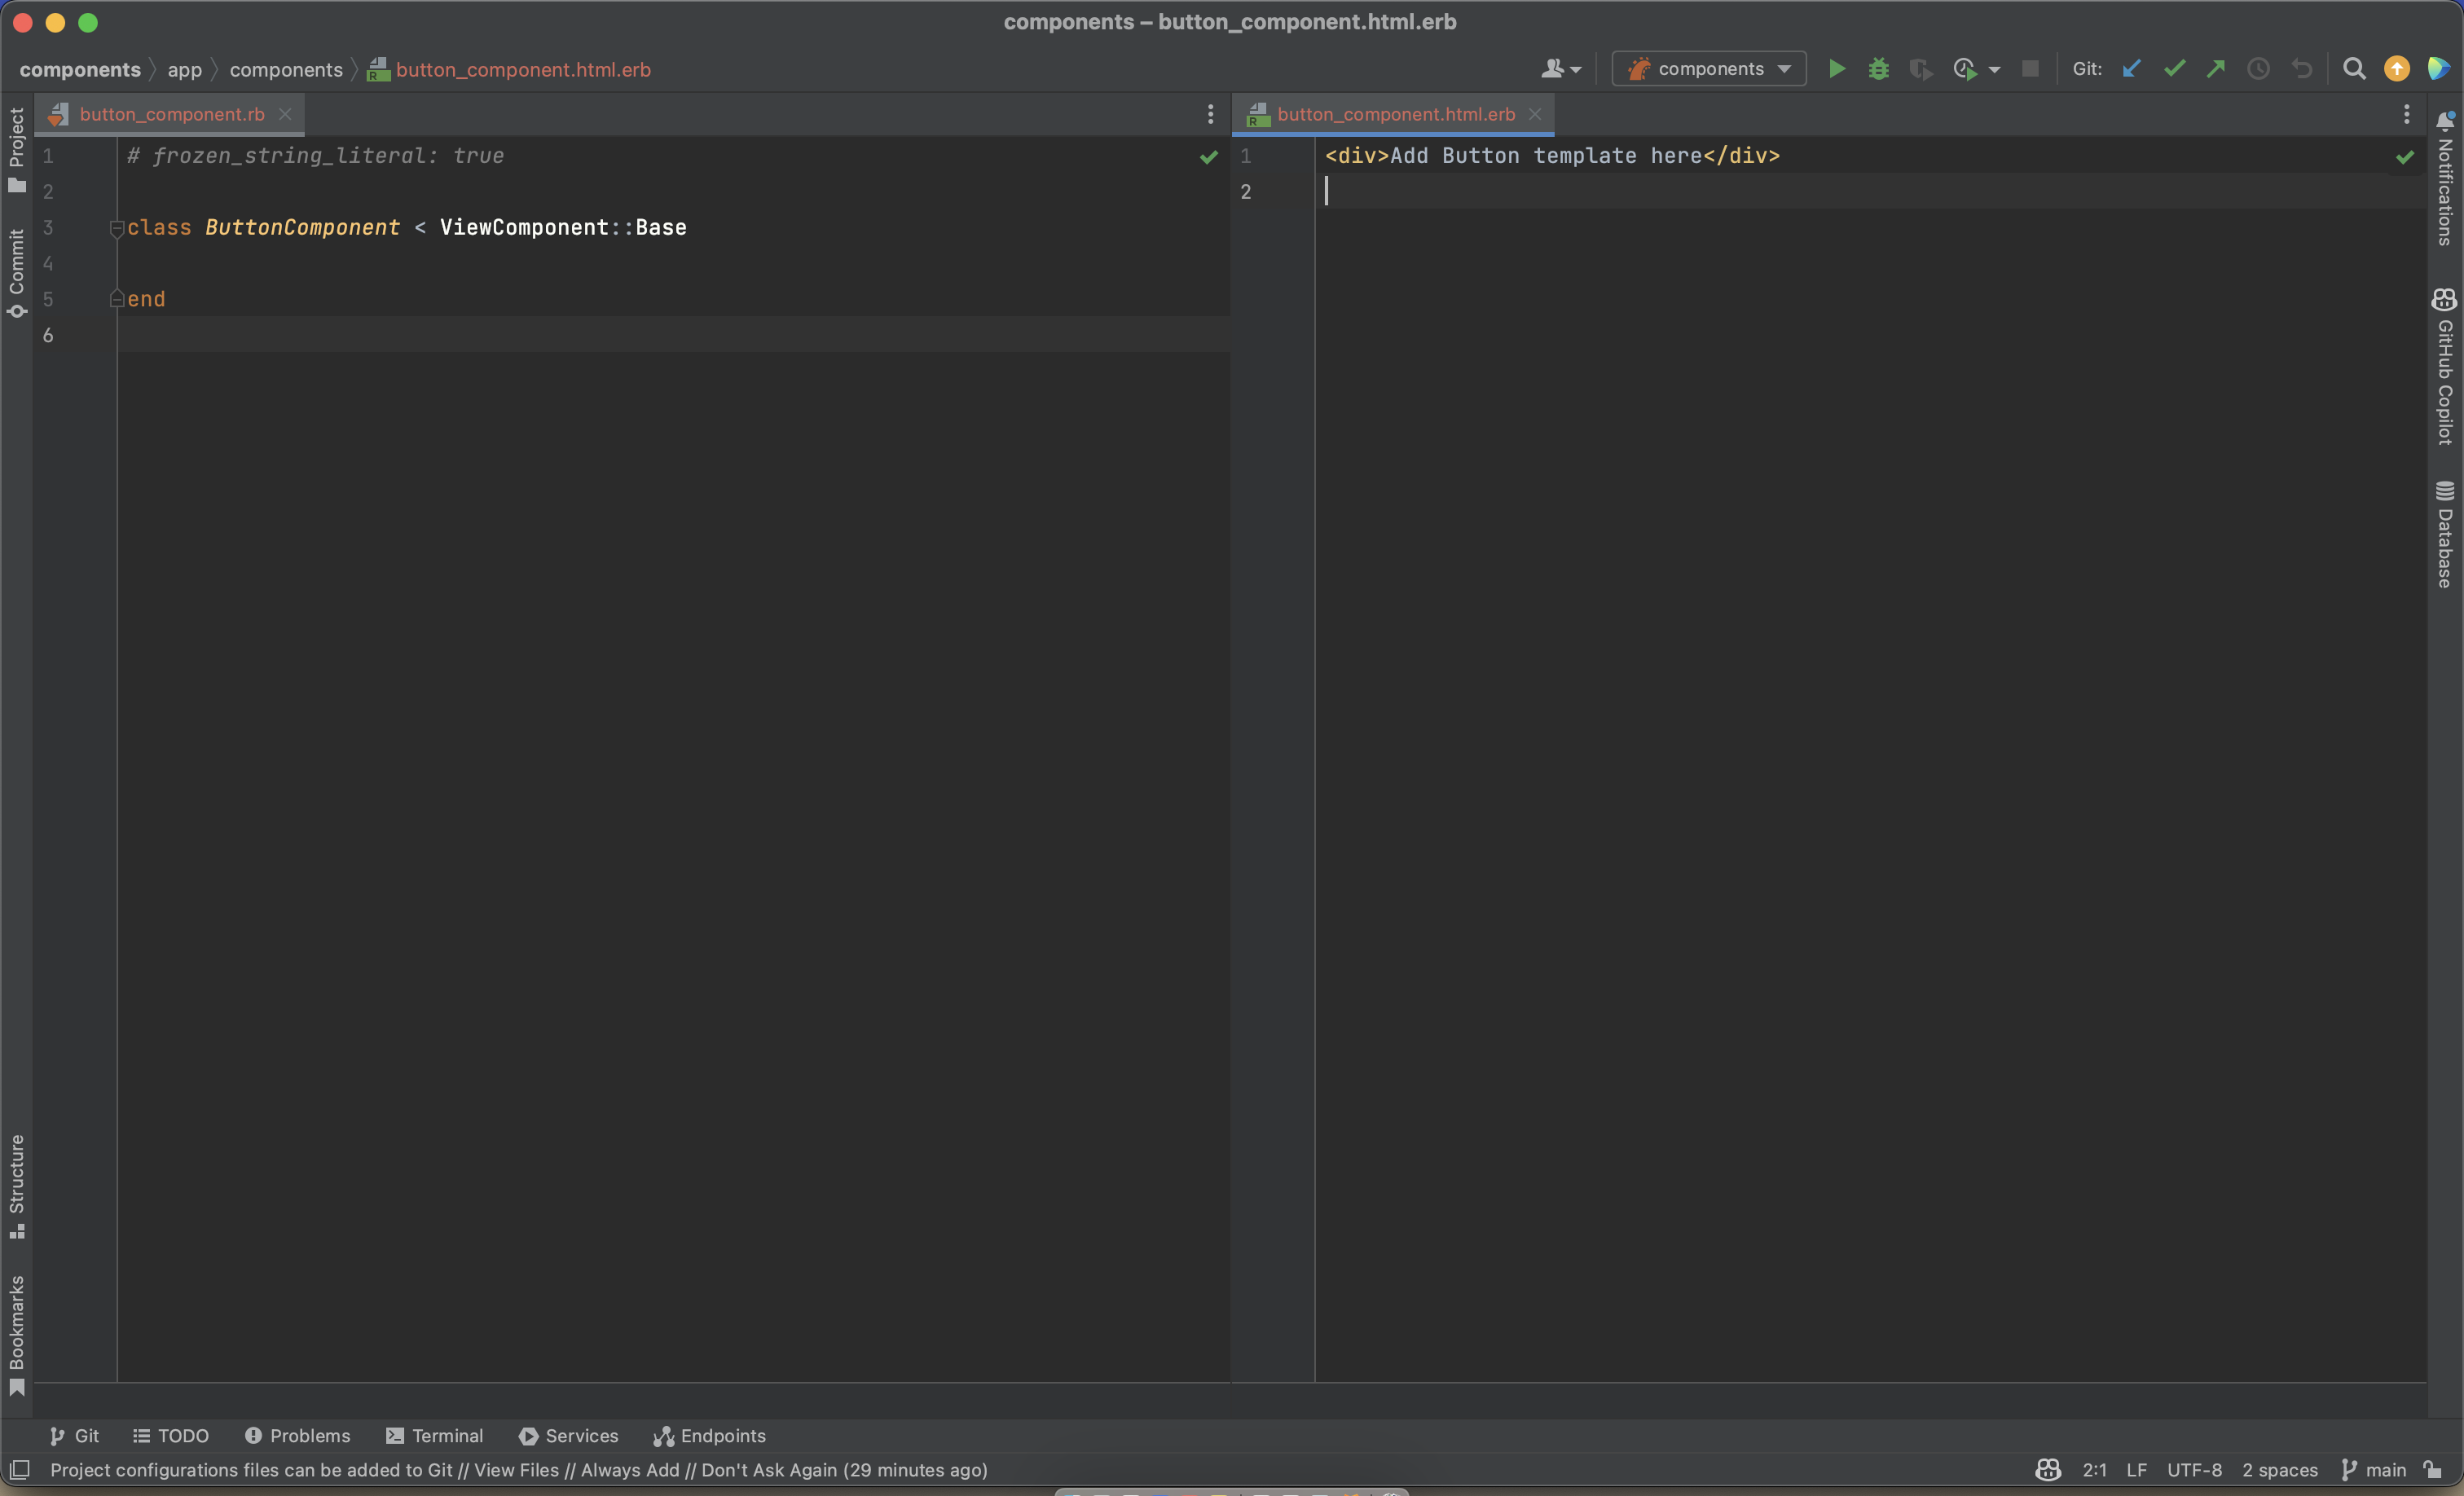Open the components run configuration dropdown
The width and height of the screenshot is (2464, 1496).
coord(1709,69)
